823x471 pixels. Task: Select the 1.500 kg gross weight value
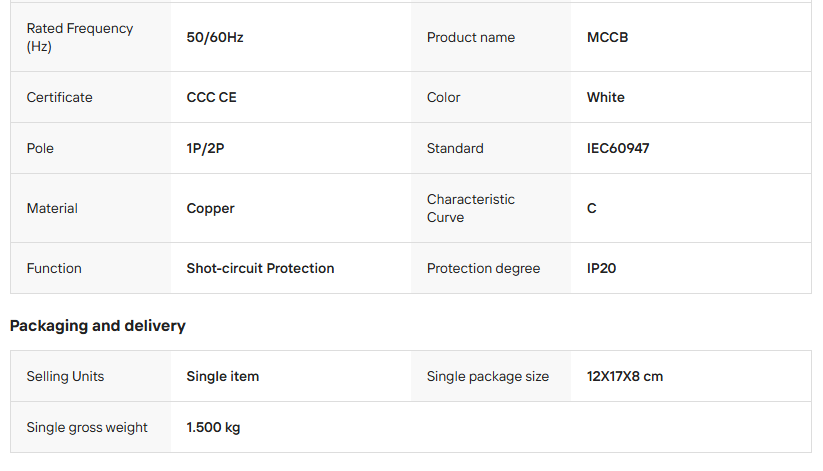213,427
